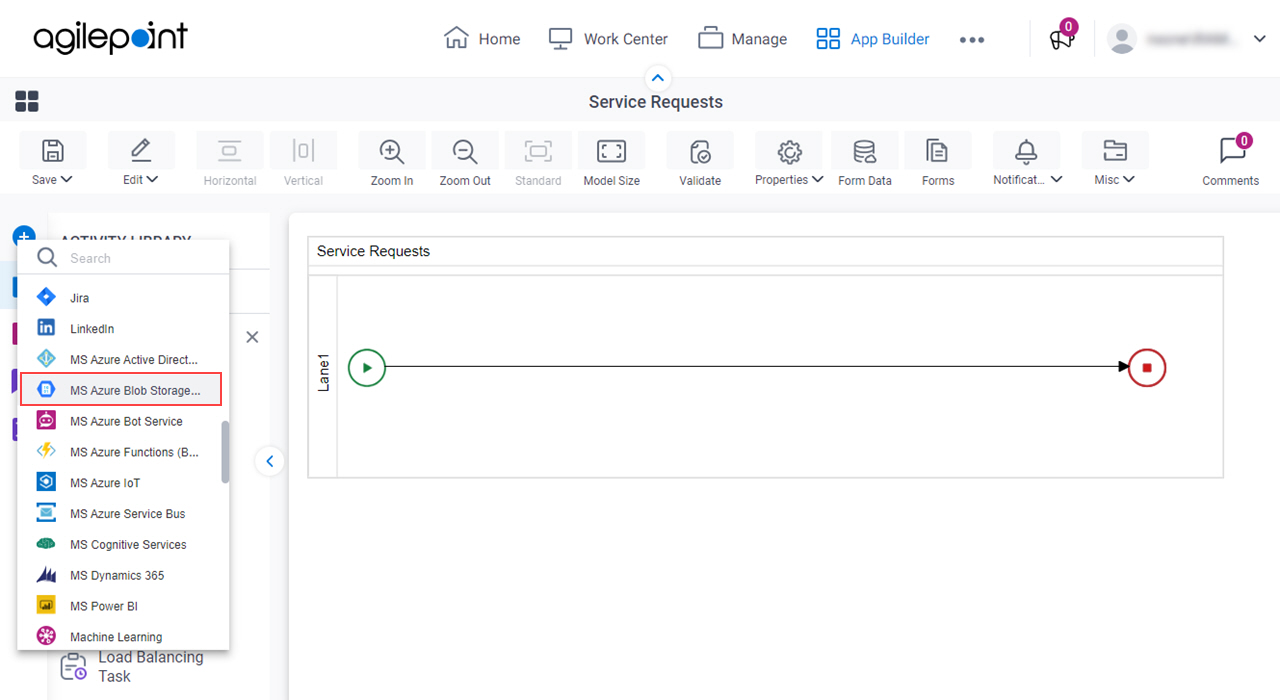Click the red stop event
Image resolution: width=1280 pixels, height=700 pixels.
tap(1147, 367)
